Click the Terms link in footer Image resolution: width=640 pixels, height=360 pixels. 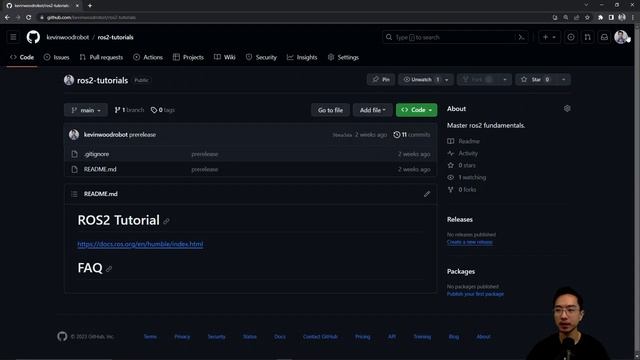pos(150,337)
